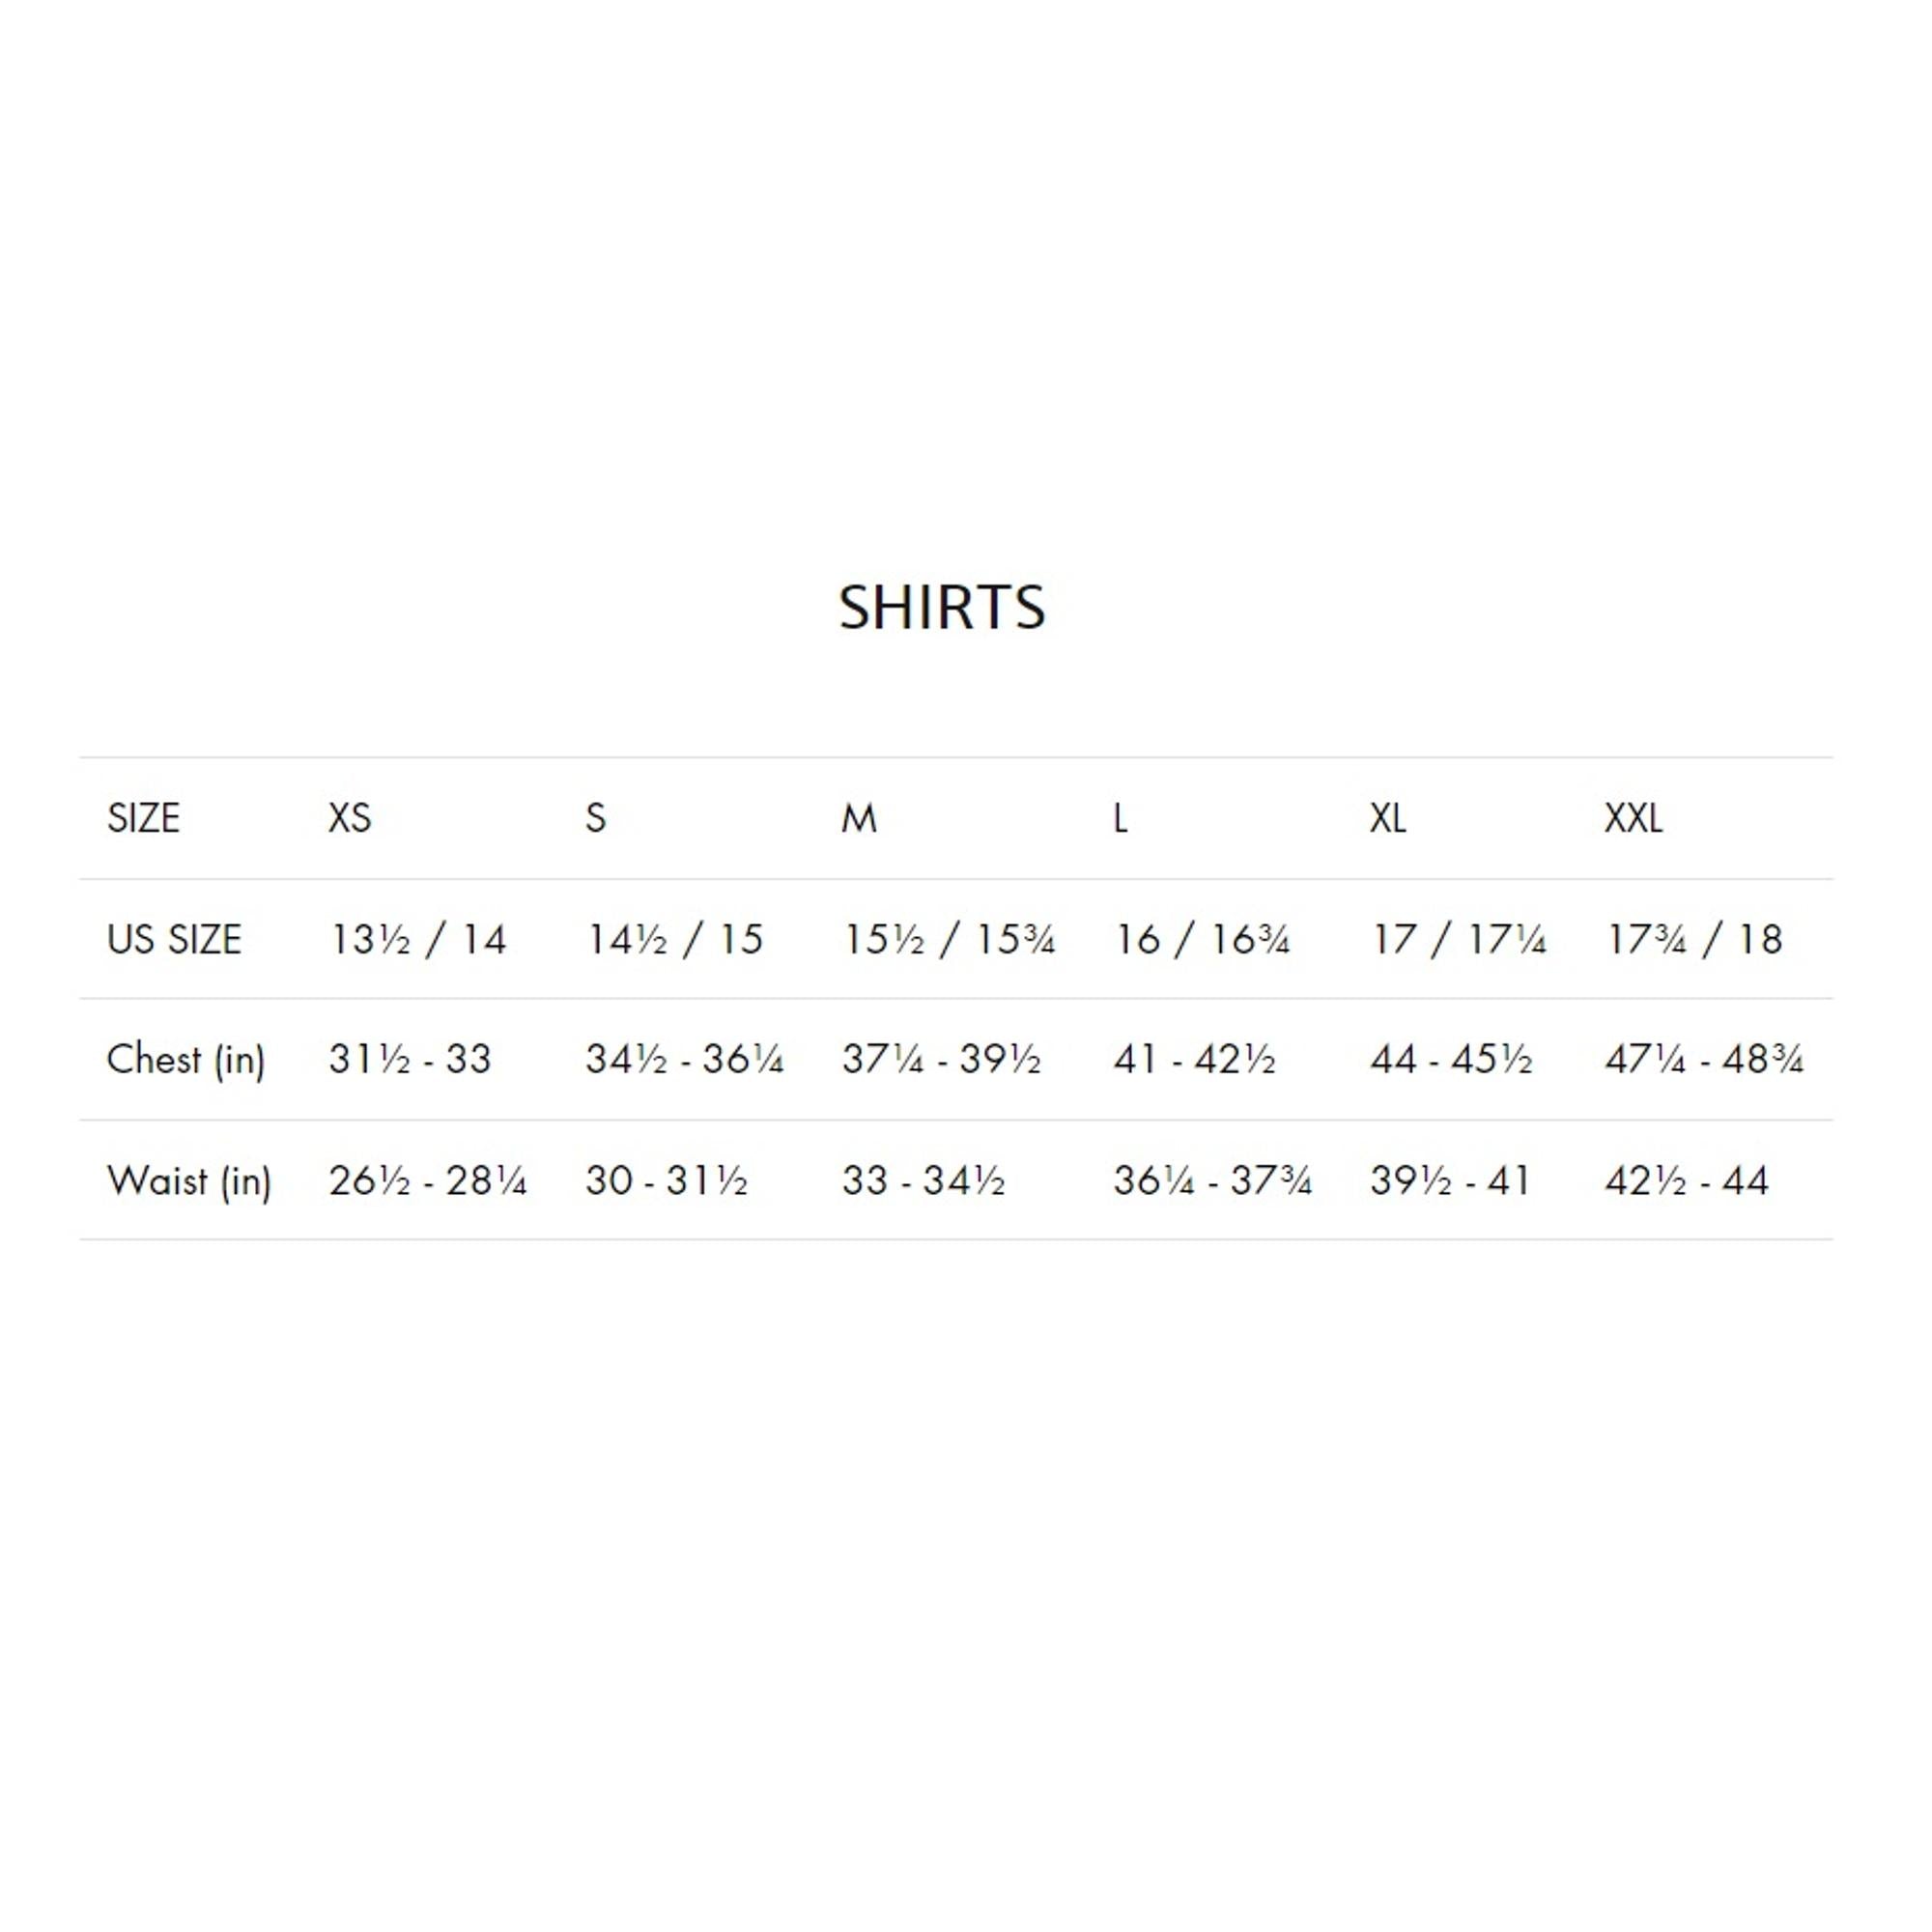Select the 37¼ - 39½ chest value

[941, 1060]
